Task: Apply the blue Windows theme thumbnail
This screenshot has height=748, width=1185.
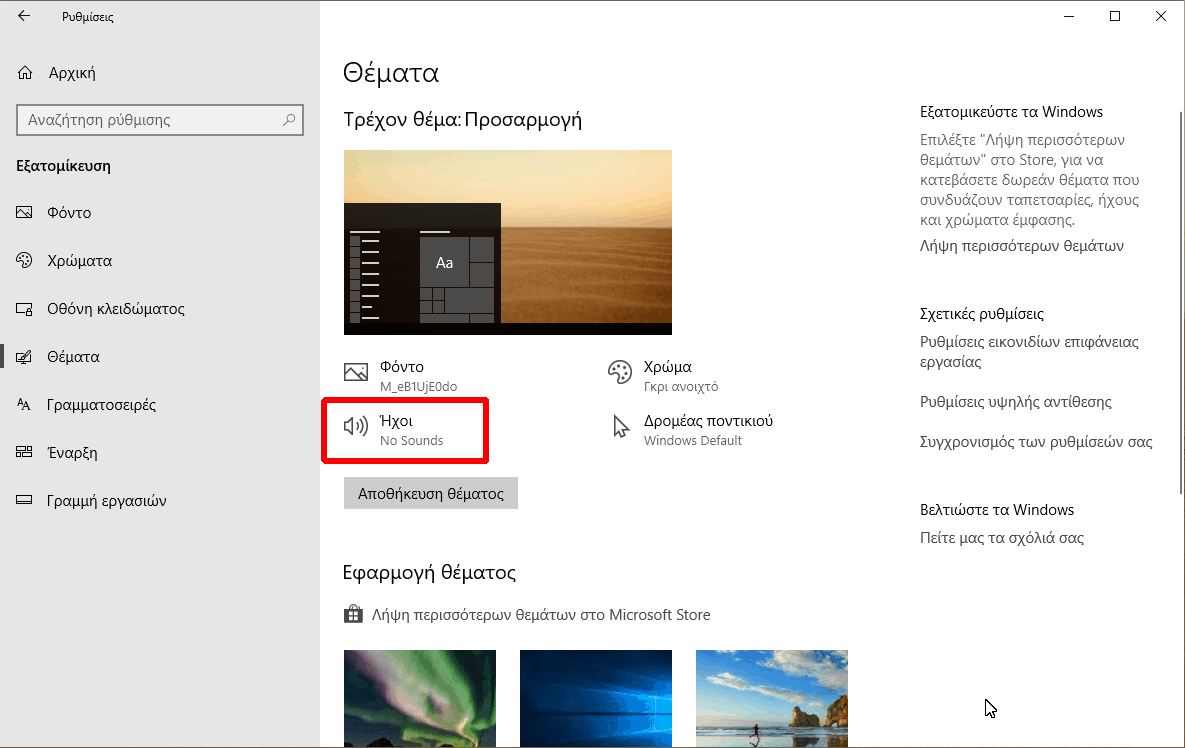Action: click(596, 699)
